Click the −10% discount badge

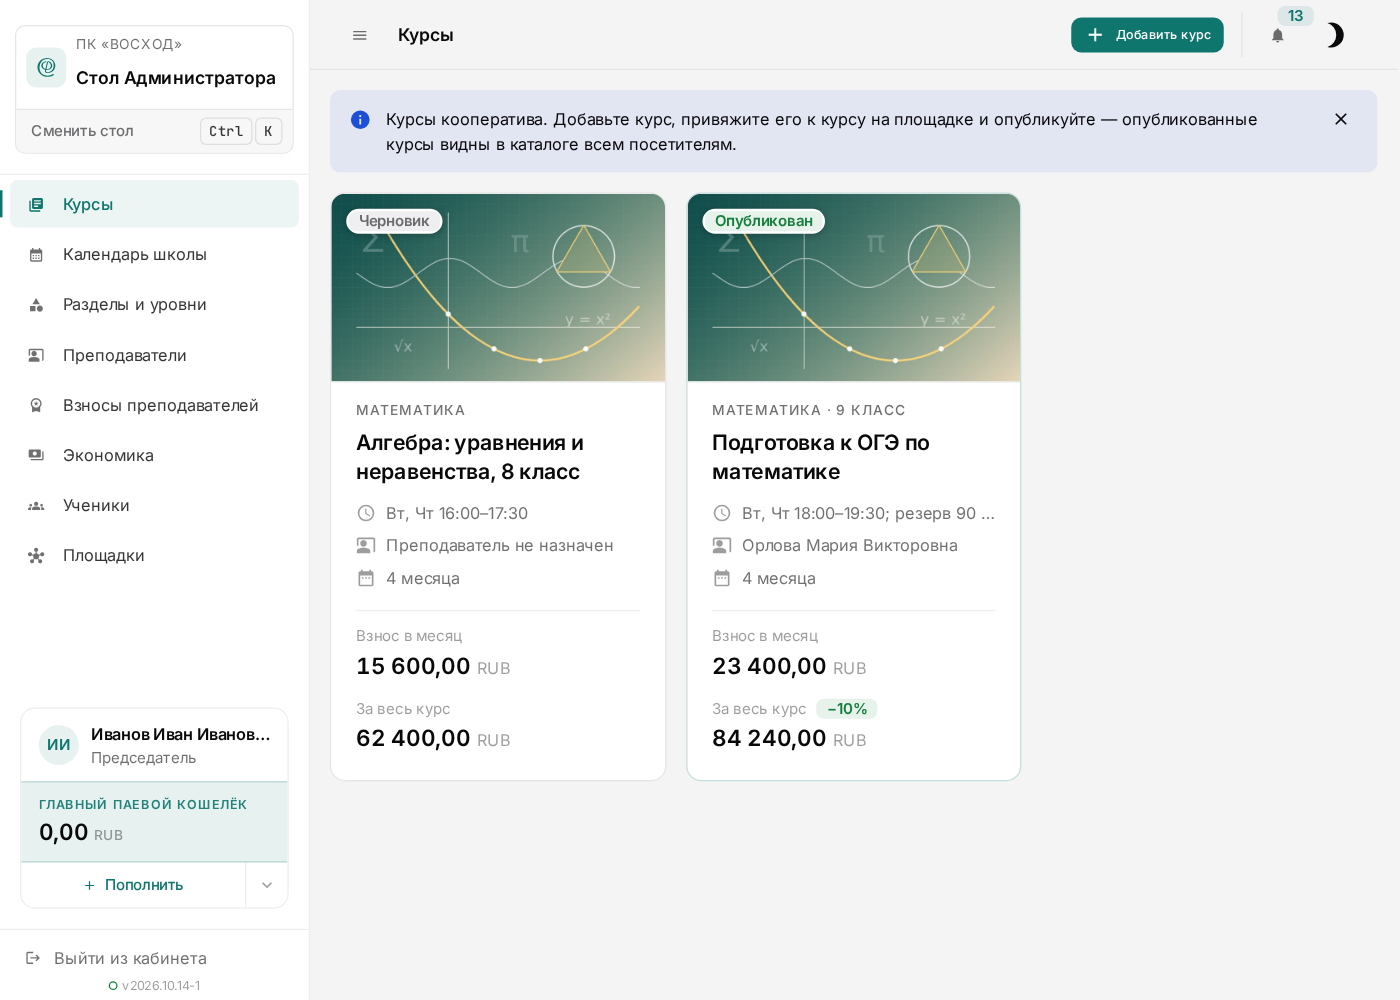847,709
